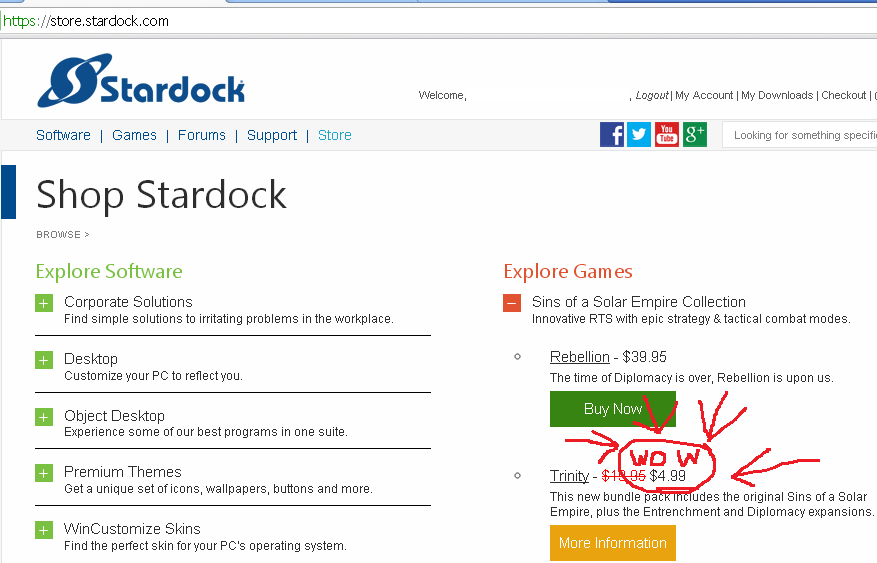877x563 pixels.
Task: Open the My Account link
Action: click(x=704, y=96)
